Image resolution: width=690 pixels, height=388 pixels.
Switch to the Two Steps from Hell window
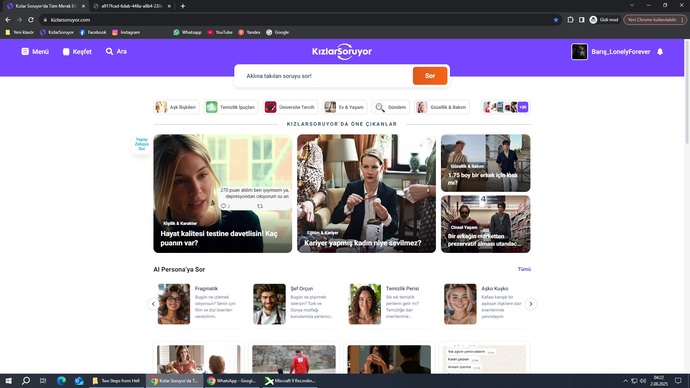pyautogui.click(x=116, y=381)
